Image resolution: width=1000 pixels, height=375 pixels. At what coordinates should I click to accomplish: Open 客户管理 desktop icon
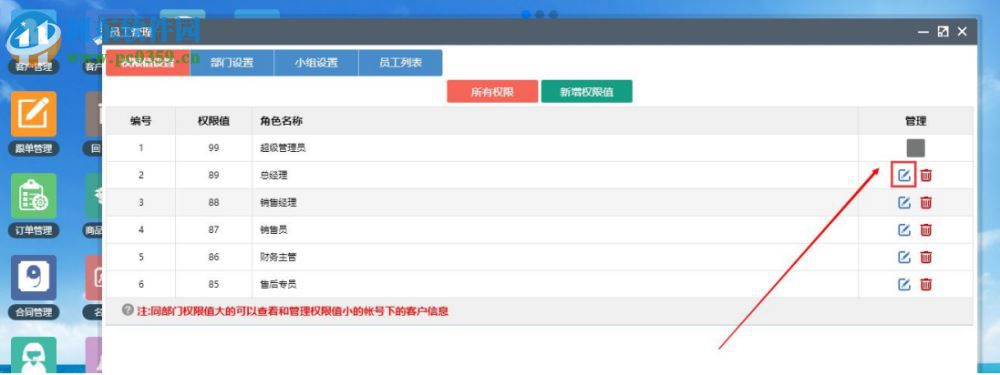[x=33, y=41]
